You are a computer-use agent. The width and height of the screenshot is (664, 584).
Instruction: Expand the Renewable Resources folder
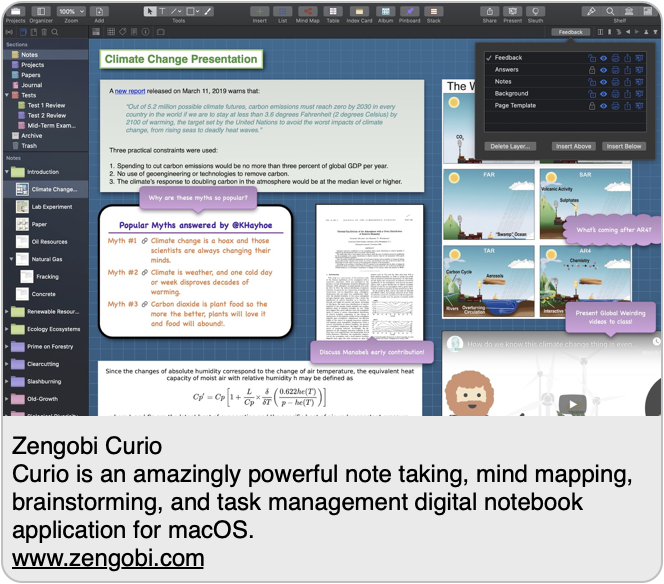coord(9,312)
